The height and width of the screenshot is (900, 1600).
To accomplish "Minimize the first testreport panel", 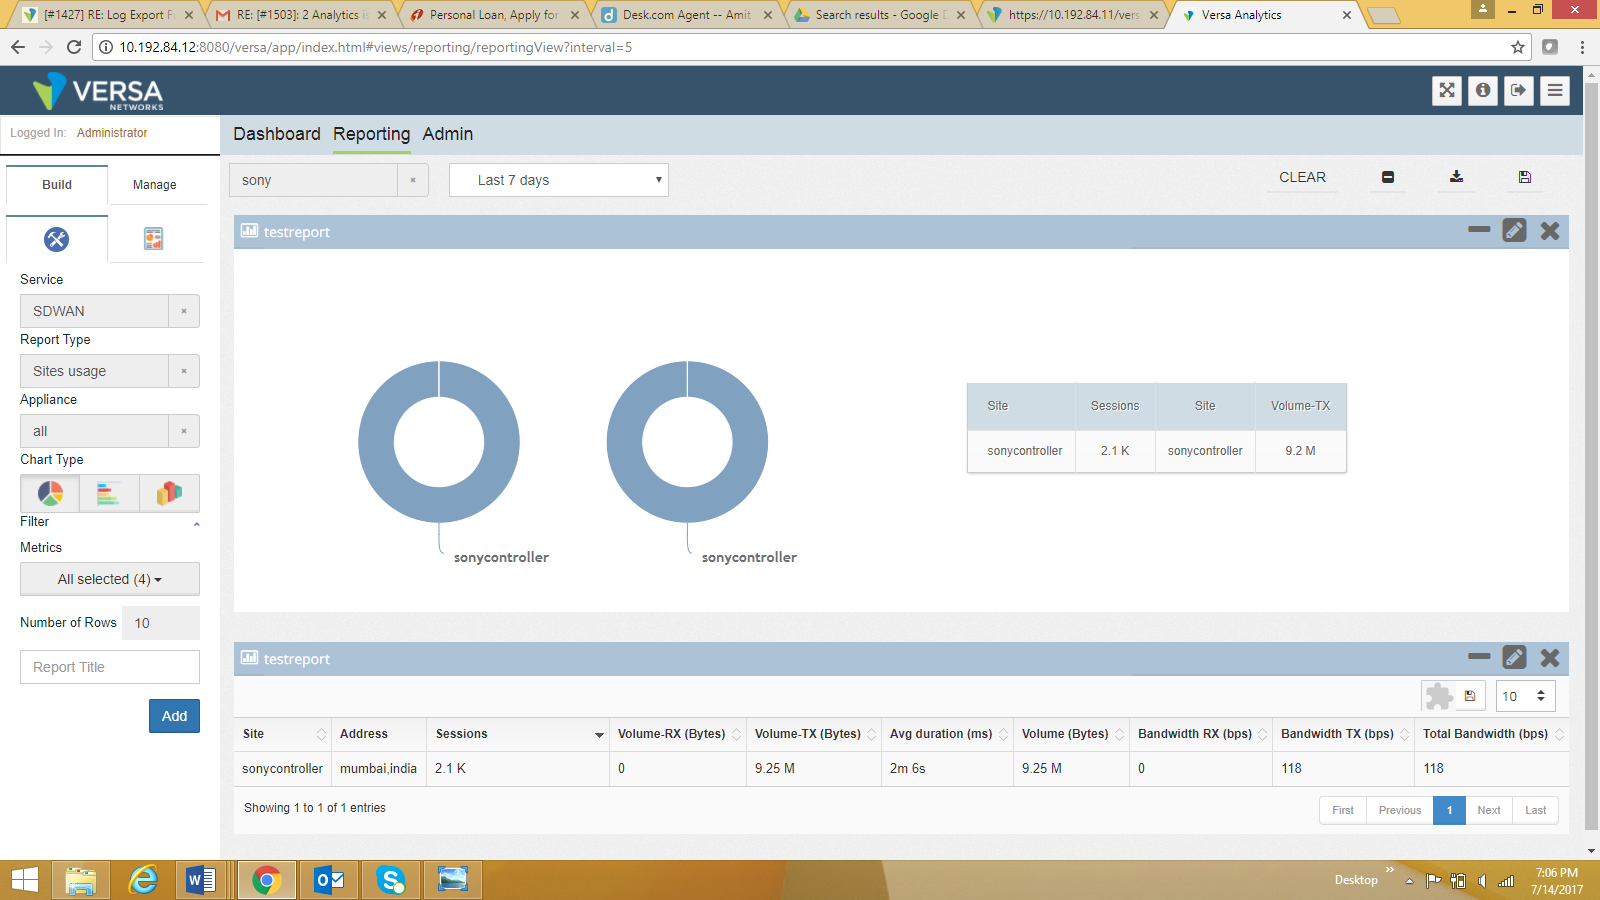I will (1479, 230).
